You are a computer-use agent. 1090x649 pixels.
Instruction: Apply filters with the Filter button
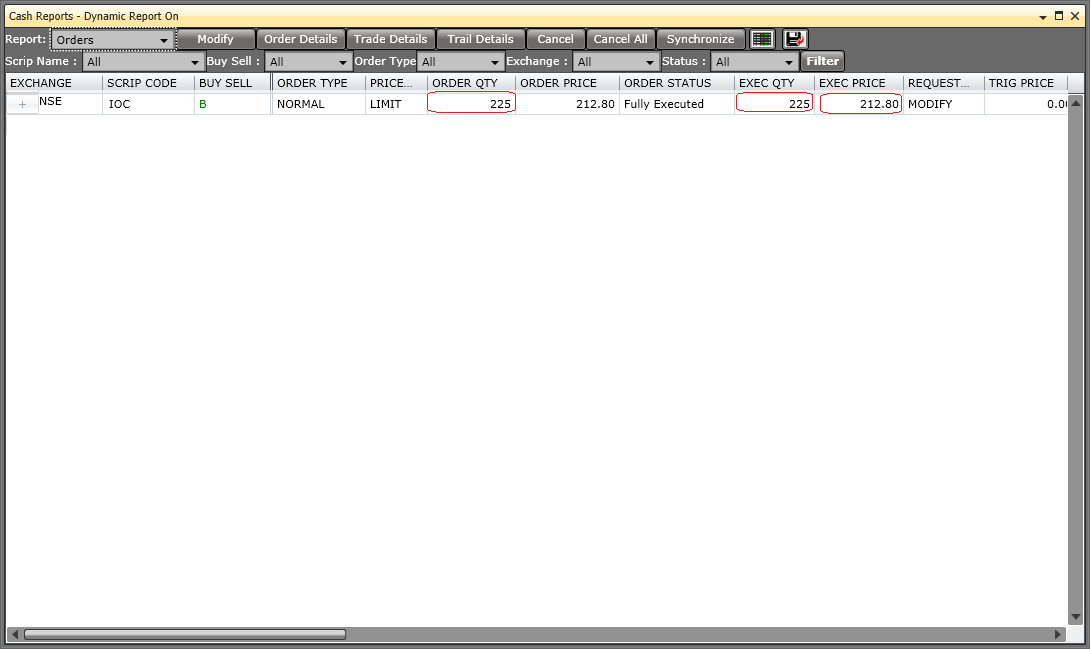[x=823, y=61]
